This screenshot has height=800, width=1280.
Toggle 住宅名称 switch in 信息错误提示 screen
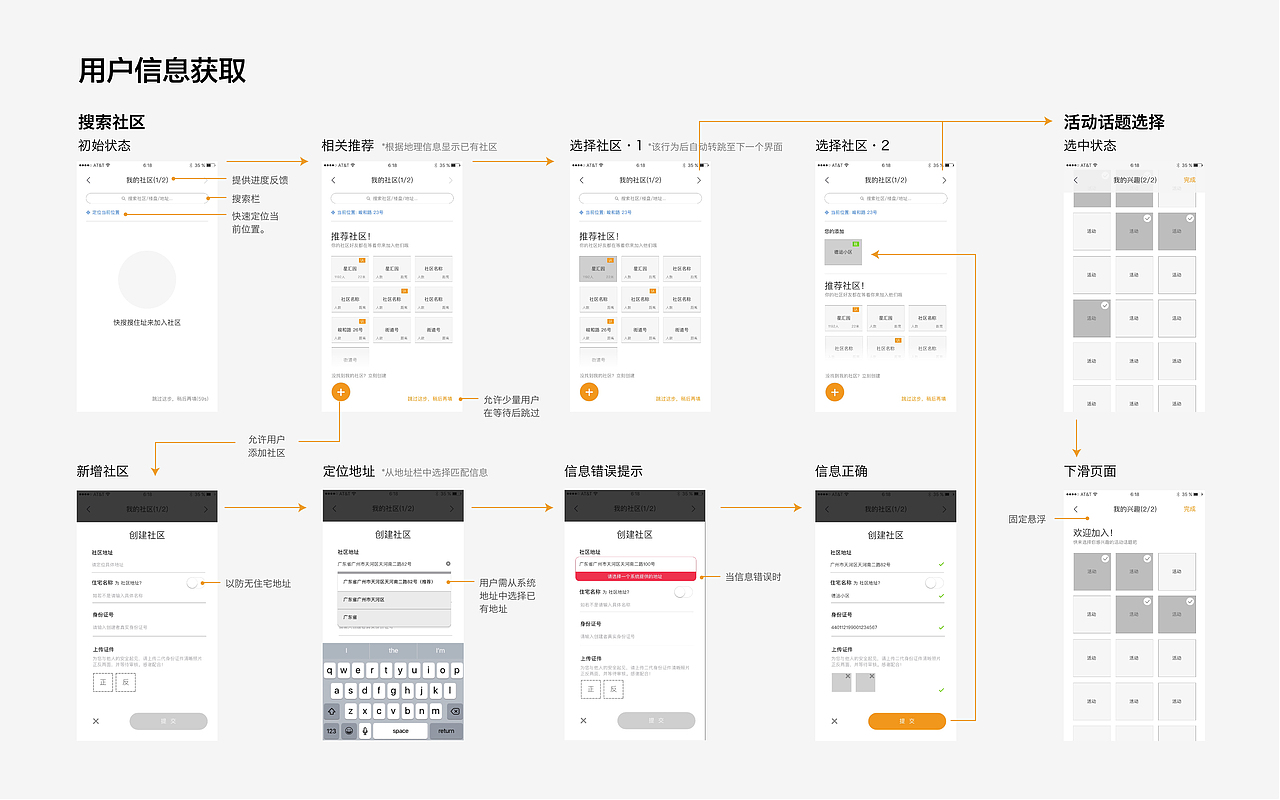(683, 592)
